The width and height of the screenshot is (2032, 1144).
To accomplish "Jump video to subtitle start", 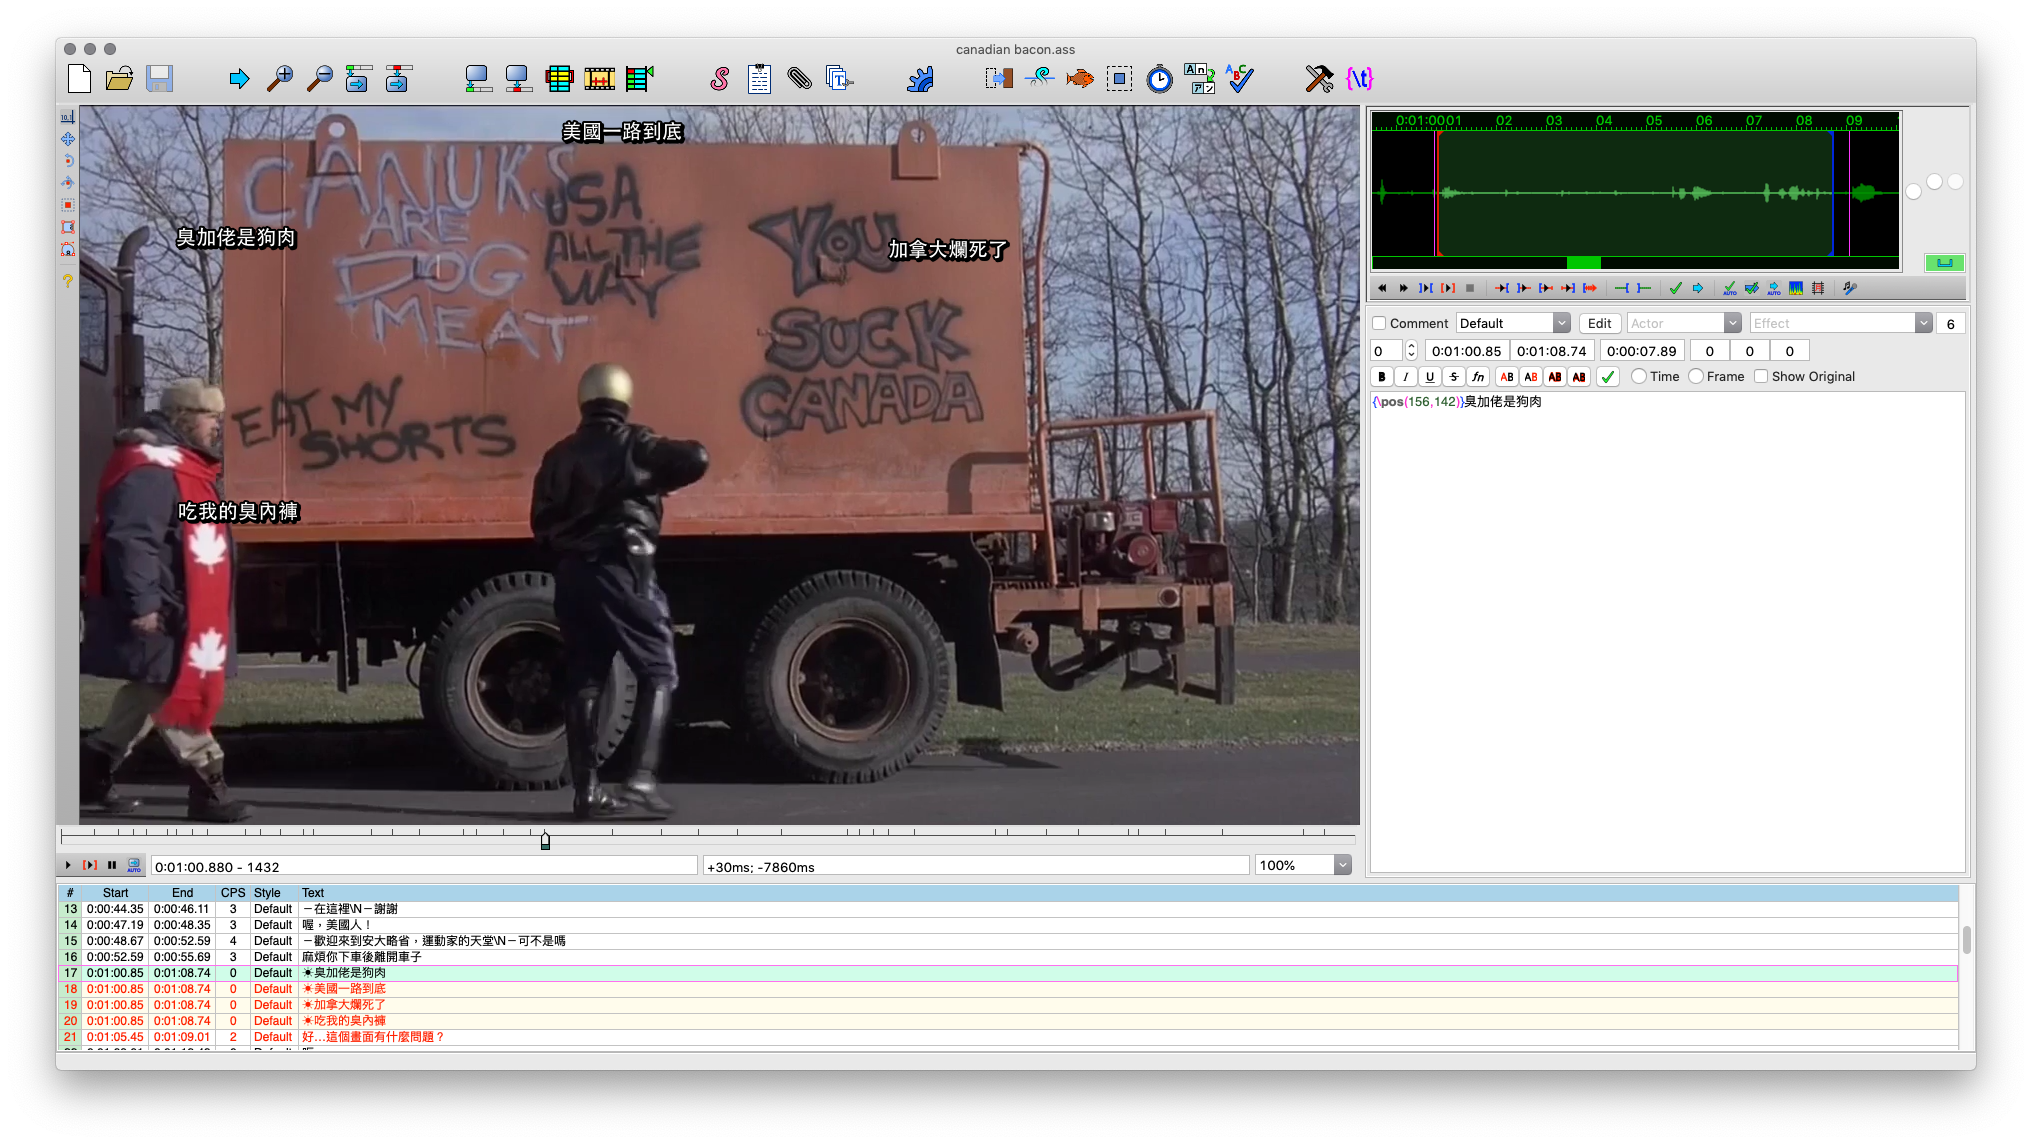I will click(358, 78).
